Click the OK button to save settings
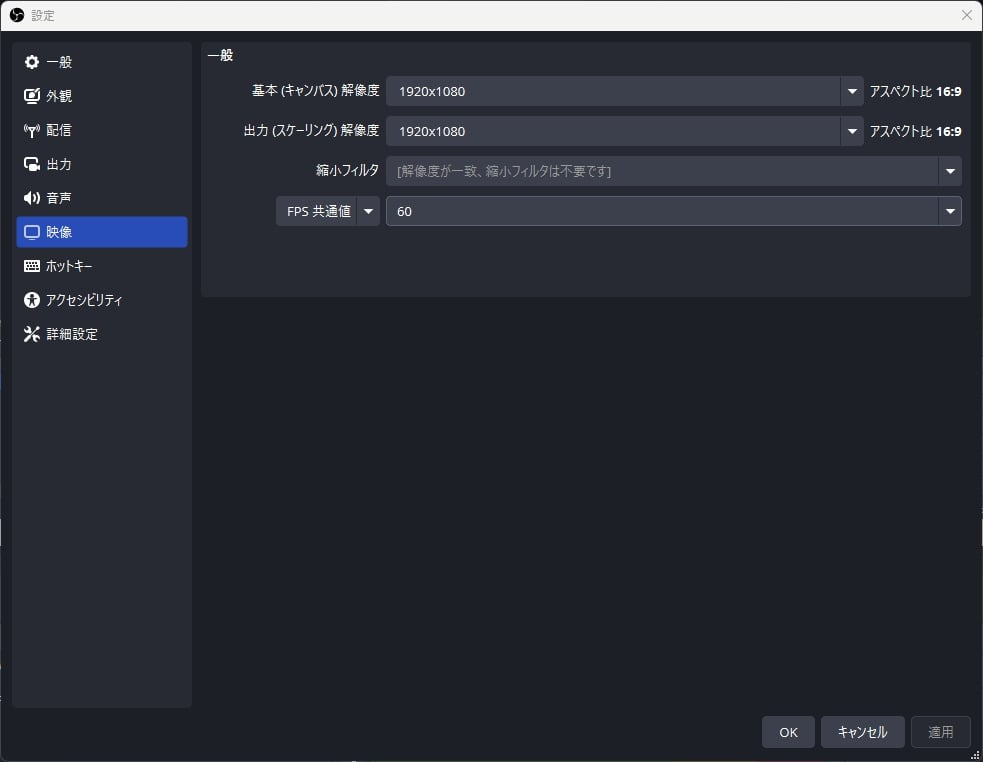 pyautogui.click(x=788, y=732)
